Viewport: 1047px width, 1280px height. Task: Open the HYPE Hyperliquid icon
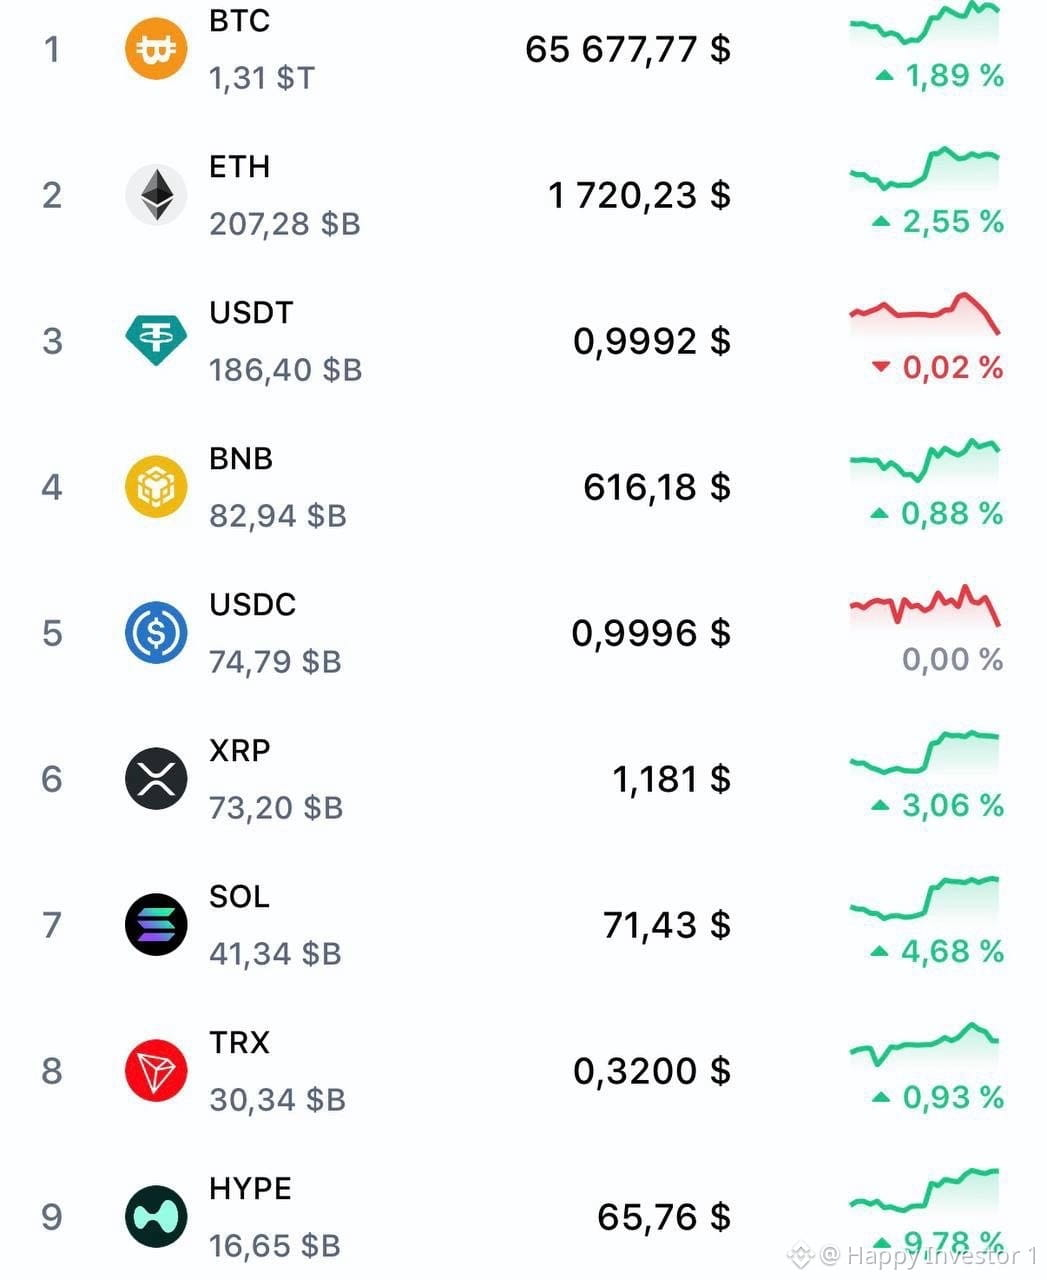[156, 1217]
